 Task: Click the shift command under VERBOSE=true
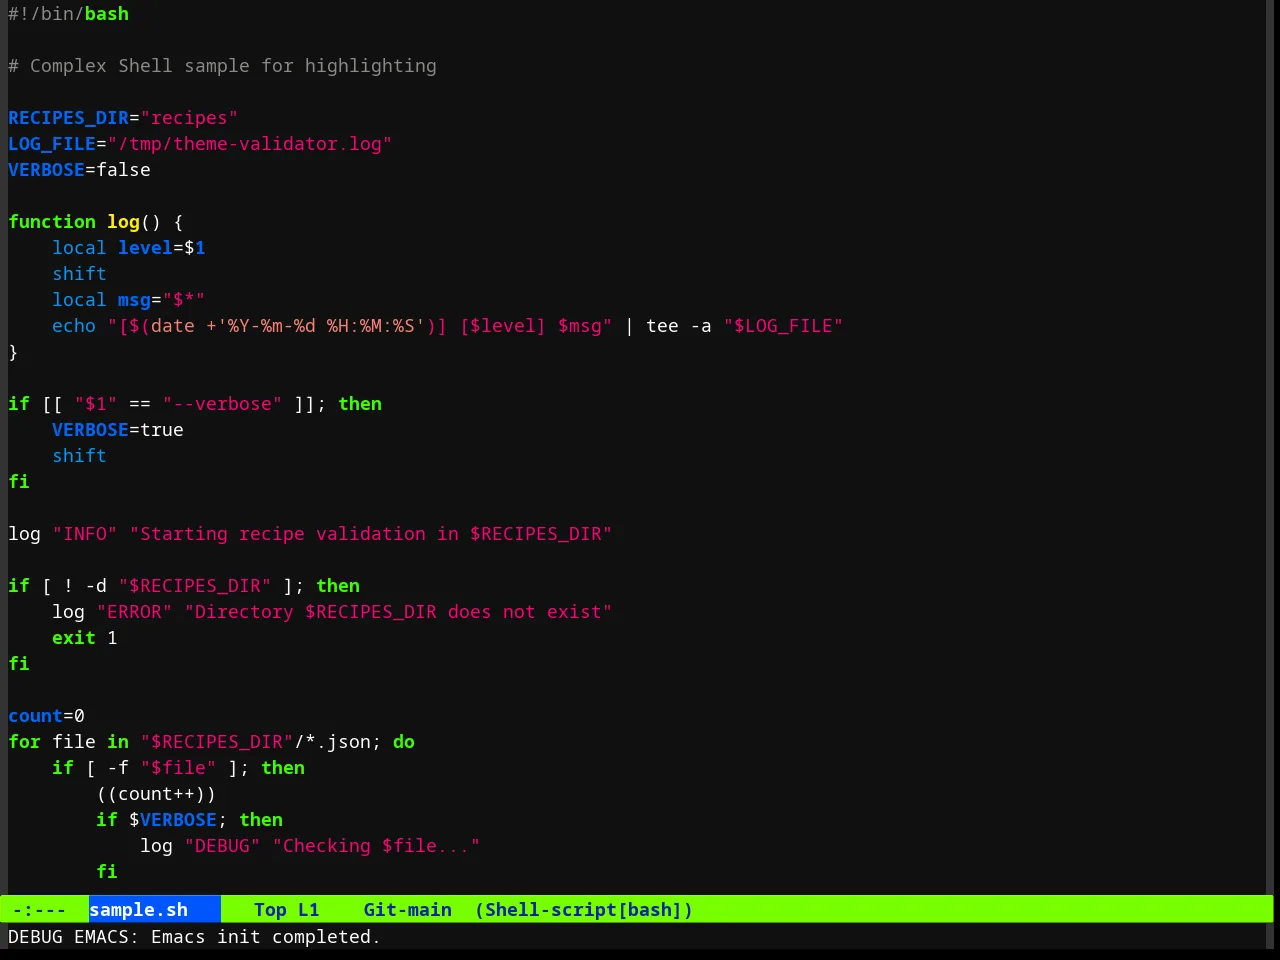tap(79, 456)
